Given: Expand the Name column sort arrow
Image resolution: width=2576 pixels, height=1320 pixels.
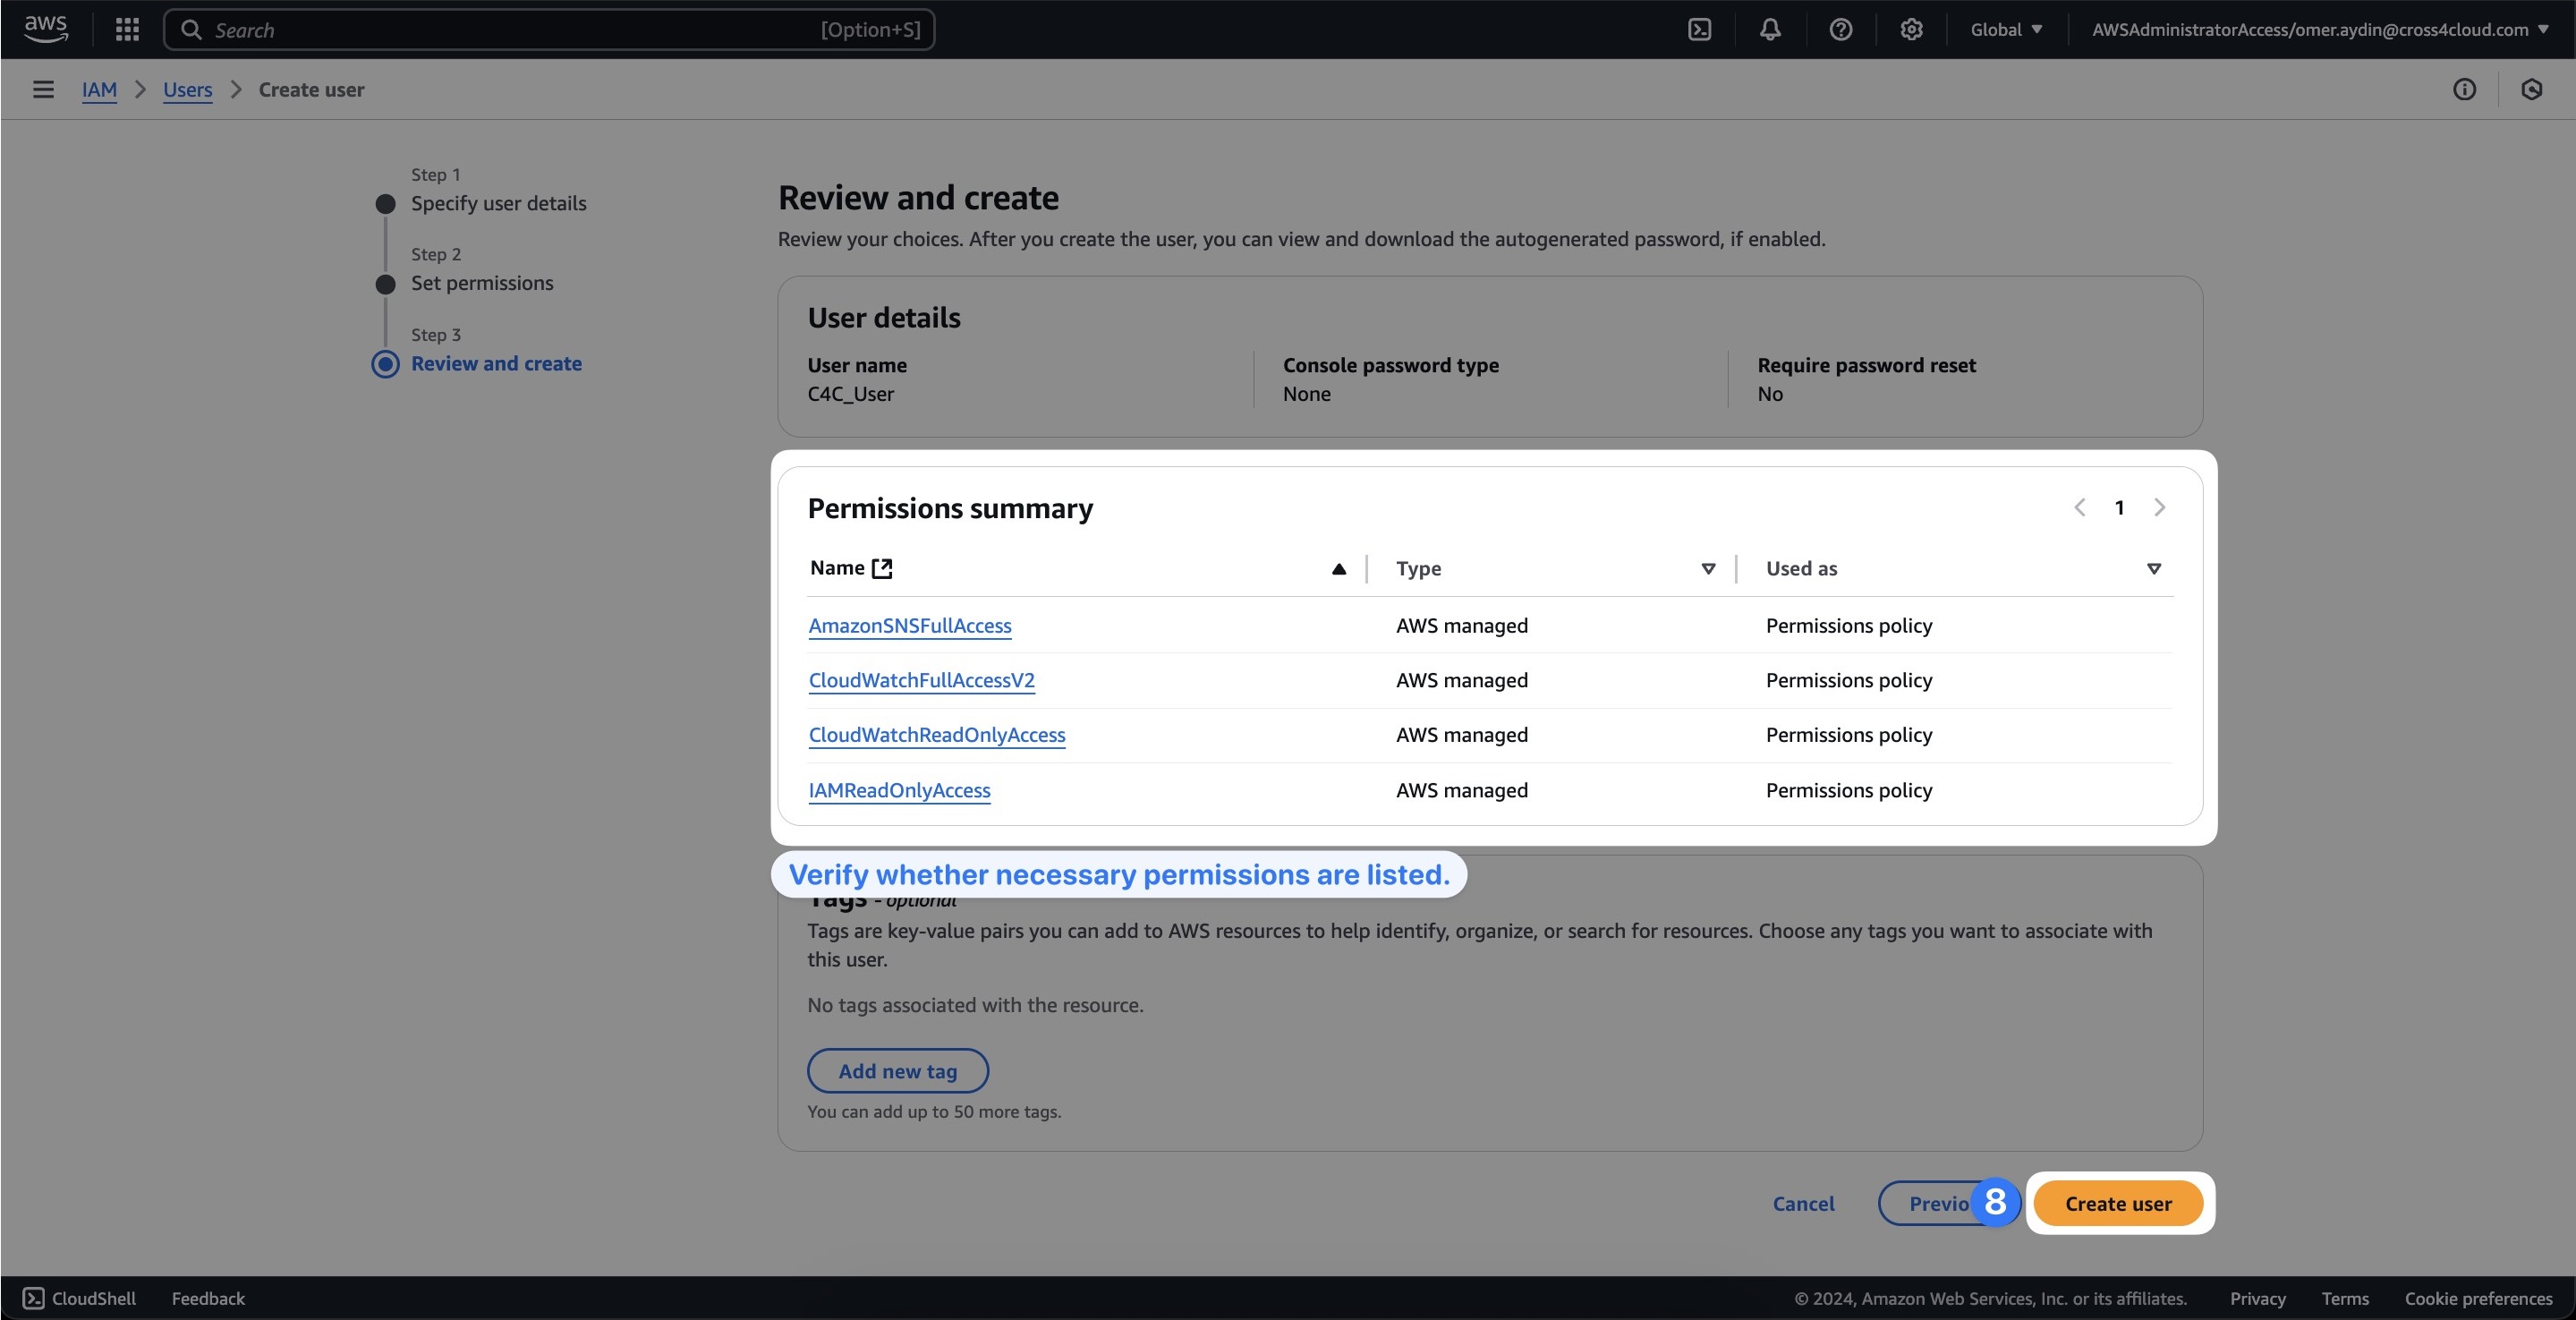Looking at the screenshot, I should (x=1341, y=569).
